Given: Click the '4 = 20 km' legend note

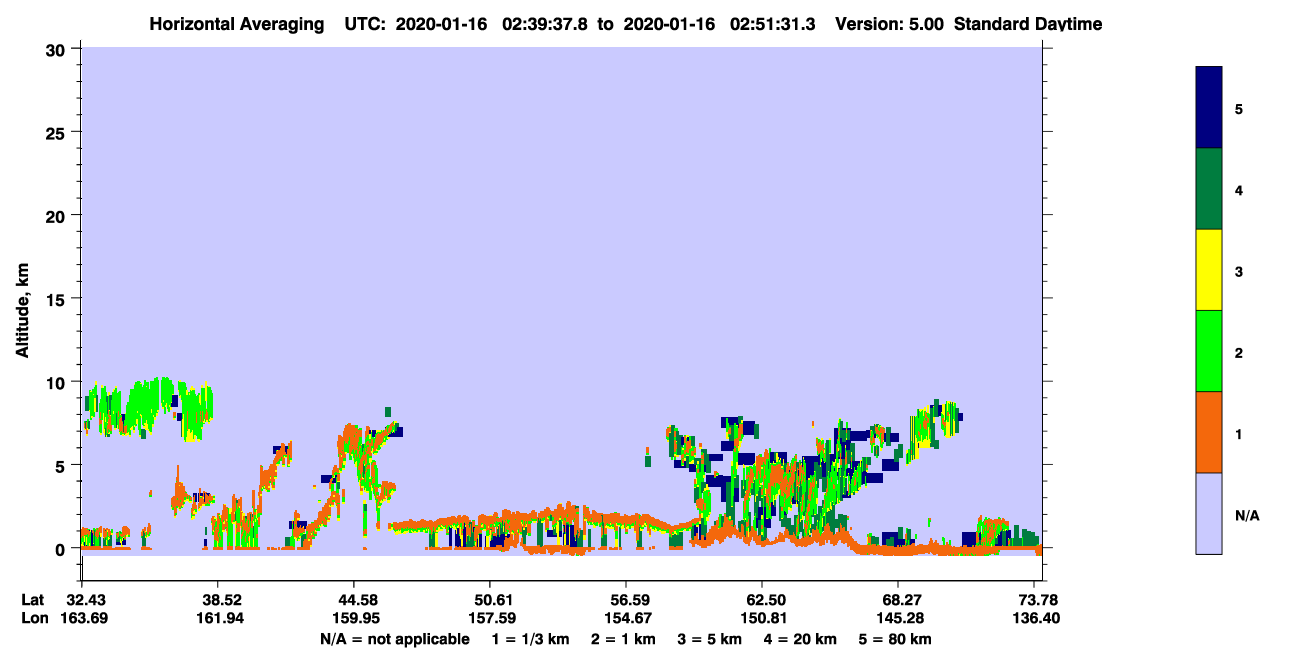Looking at the screenshot, I should tap(799, 639).
